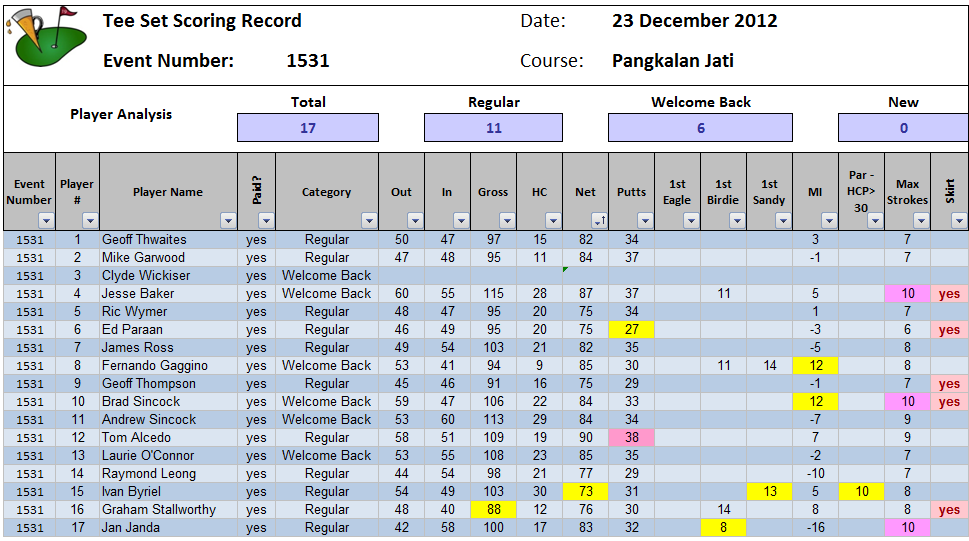This screenshot has height=541, width=969.
Task: Select the Total players count box
Action: pos(308,128)
